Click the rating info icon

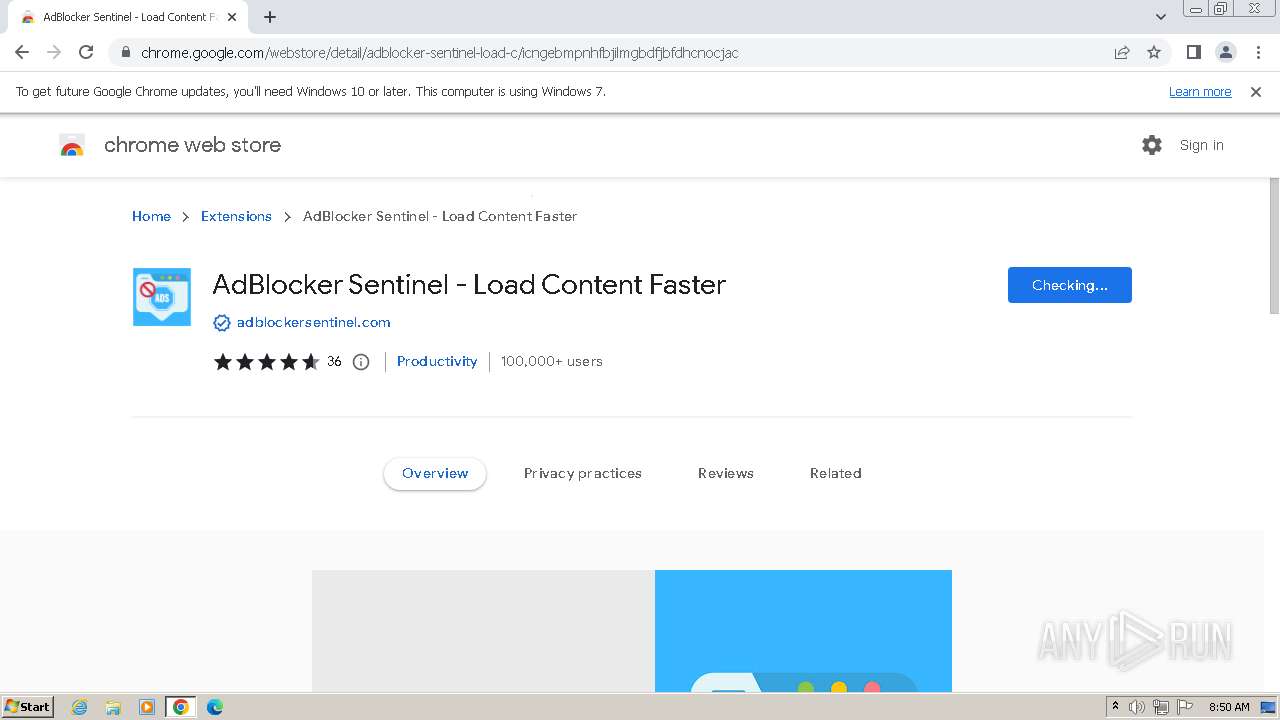[x=361, y=362]
